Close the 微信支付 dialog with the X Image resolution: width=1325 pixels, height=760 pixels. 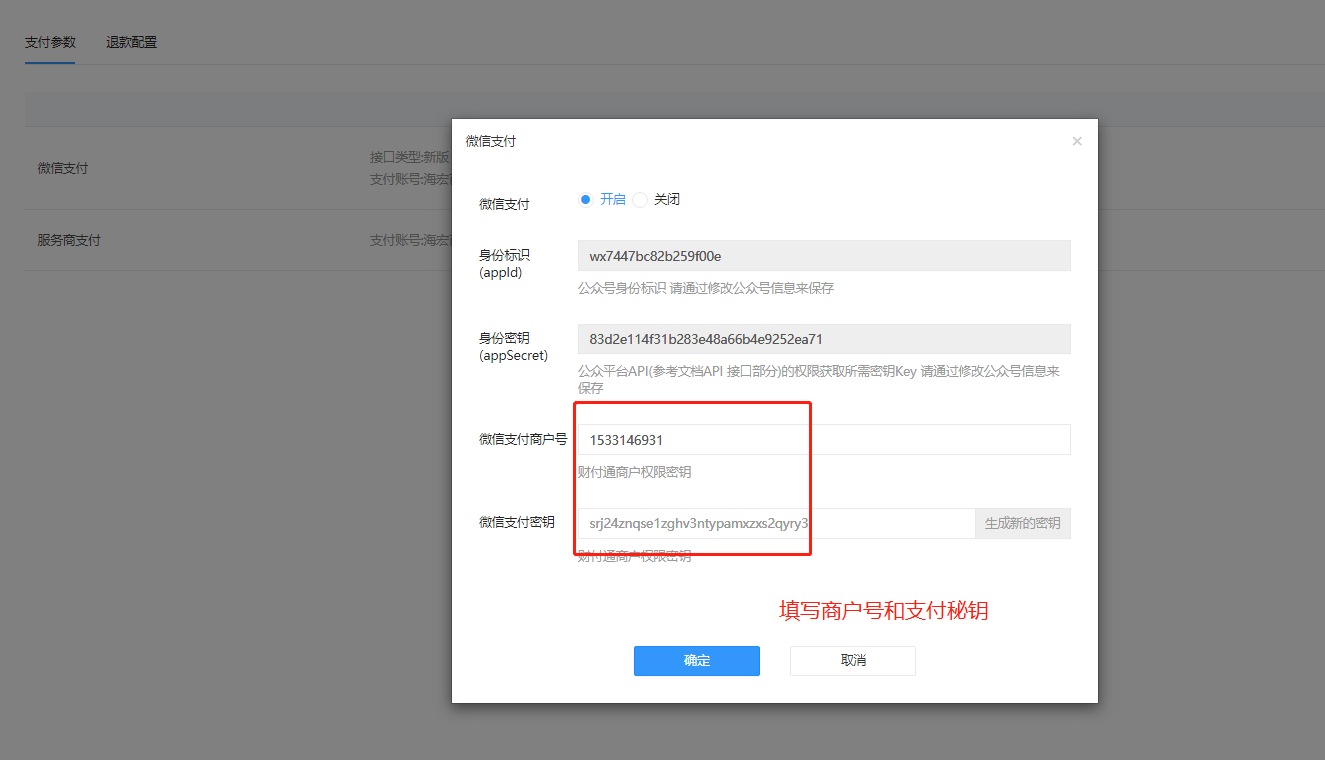point(1077,141)
